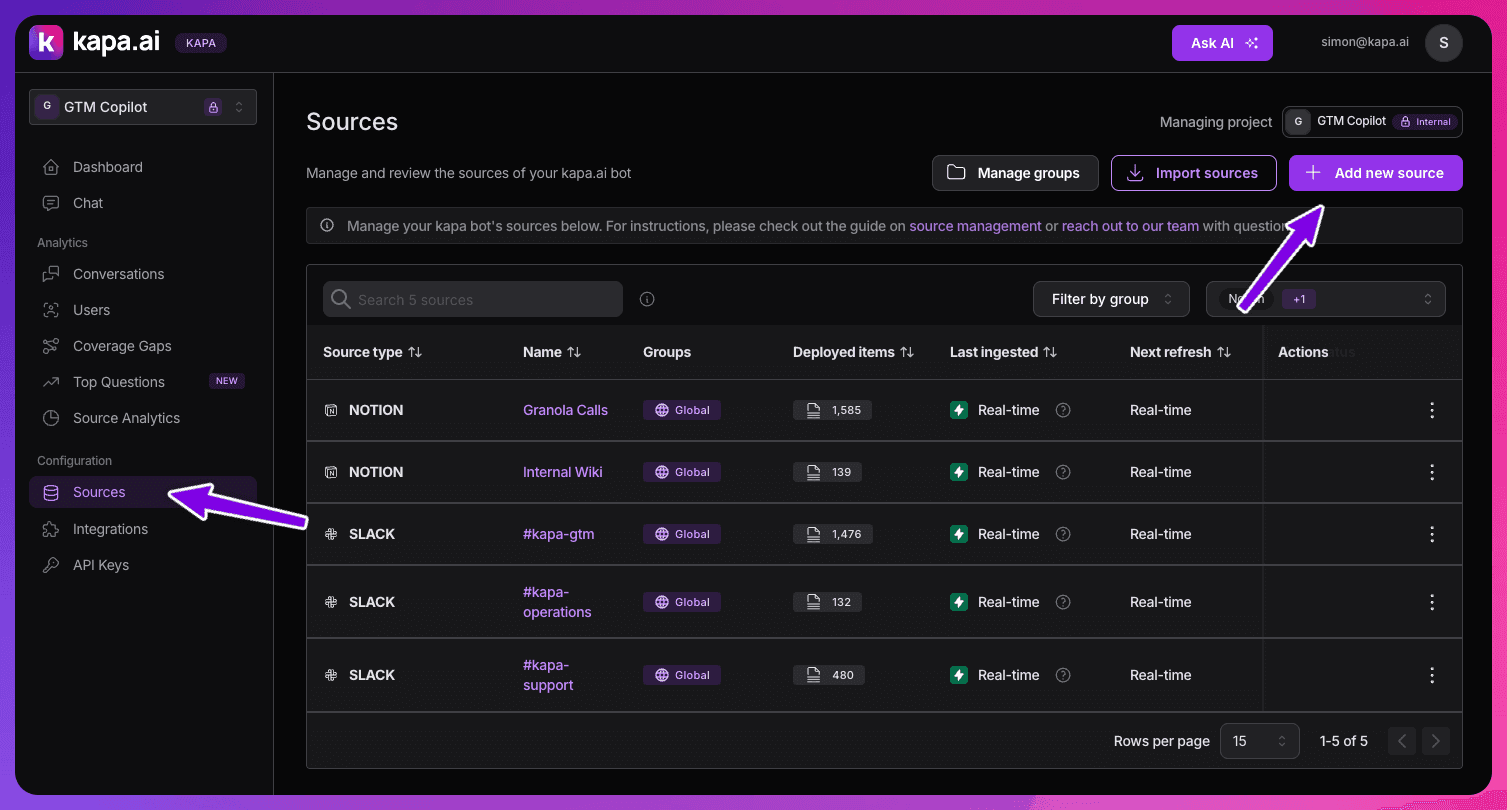1507x810 pixels.
Task: Open actions menu for #kapa-gtm
Action: 1432,534
